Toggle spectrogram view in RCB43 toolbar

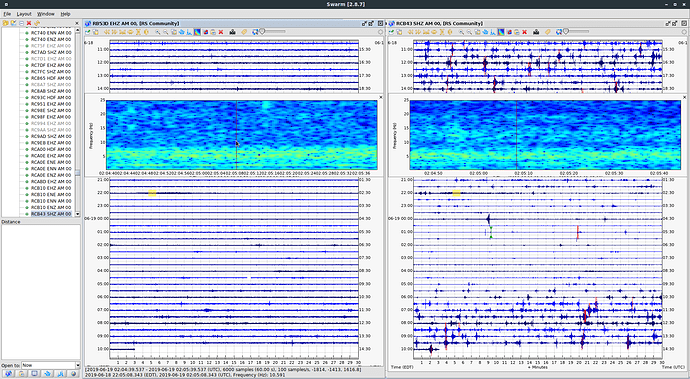point(501,32)
